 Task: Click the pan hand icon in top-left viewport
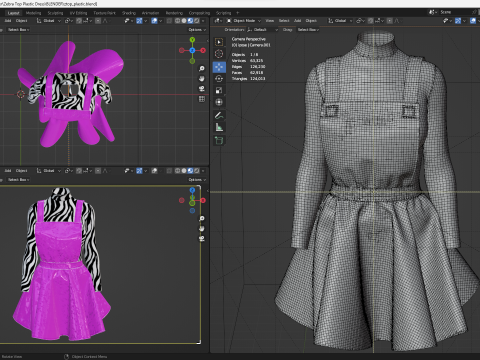202,79
